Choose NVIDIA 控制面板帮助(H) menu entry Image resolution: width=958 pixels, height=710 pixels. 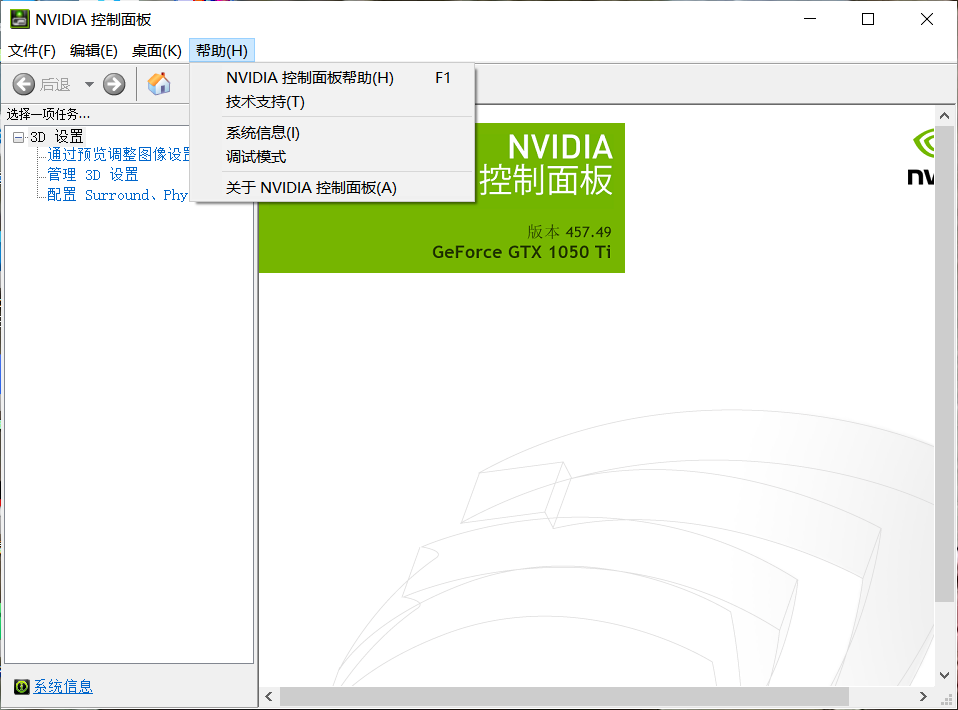(332, 78)
